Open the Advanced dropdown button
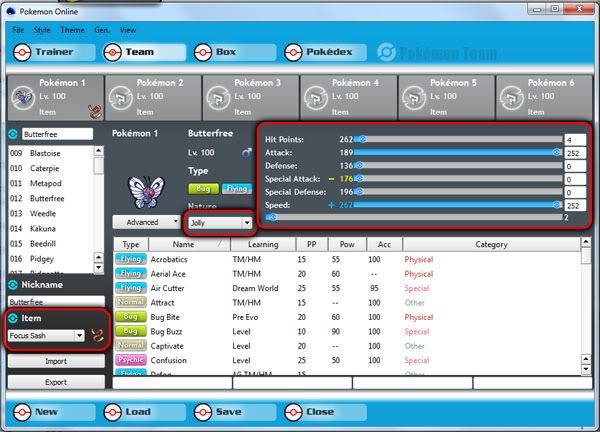The height and width of the screenshot is (432, 600). coord(146,222)
